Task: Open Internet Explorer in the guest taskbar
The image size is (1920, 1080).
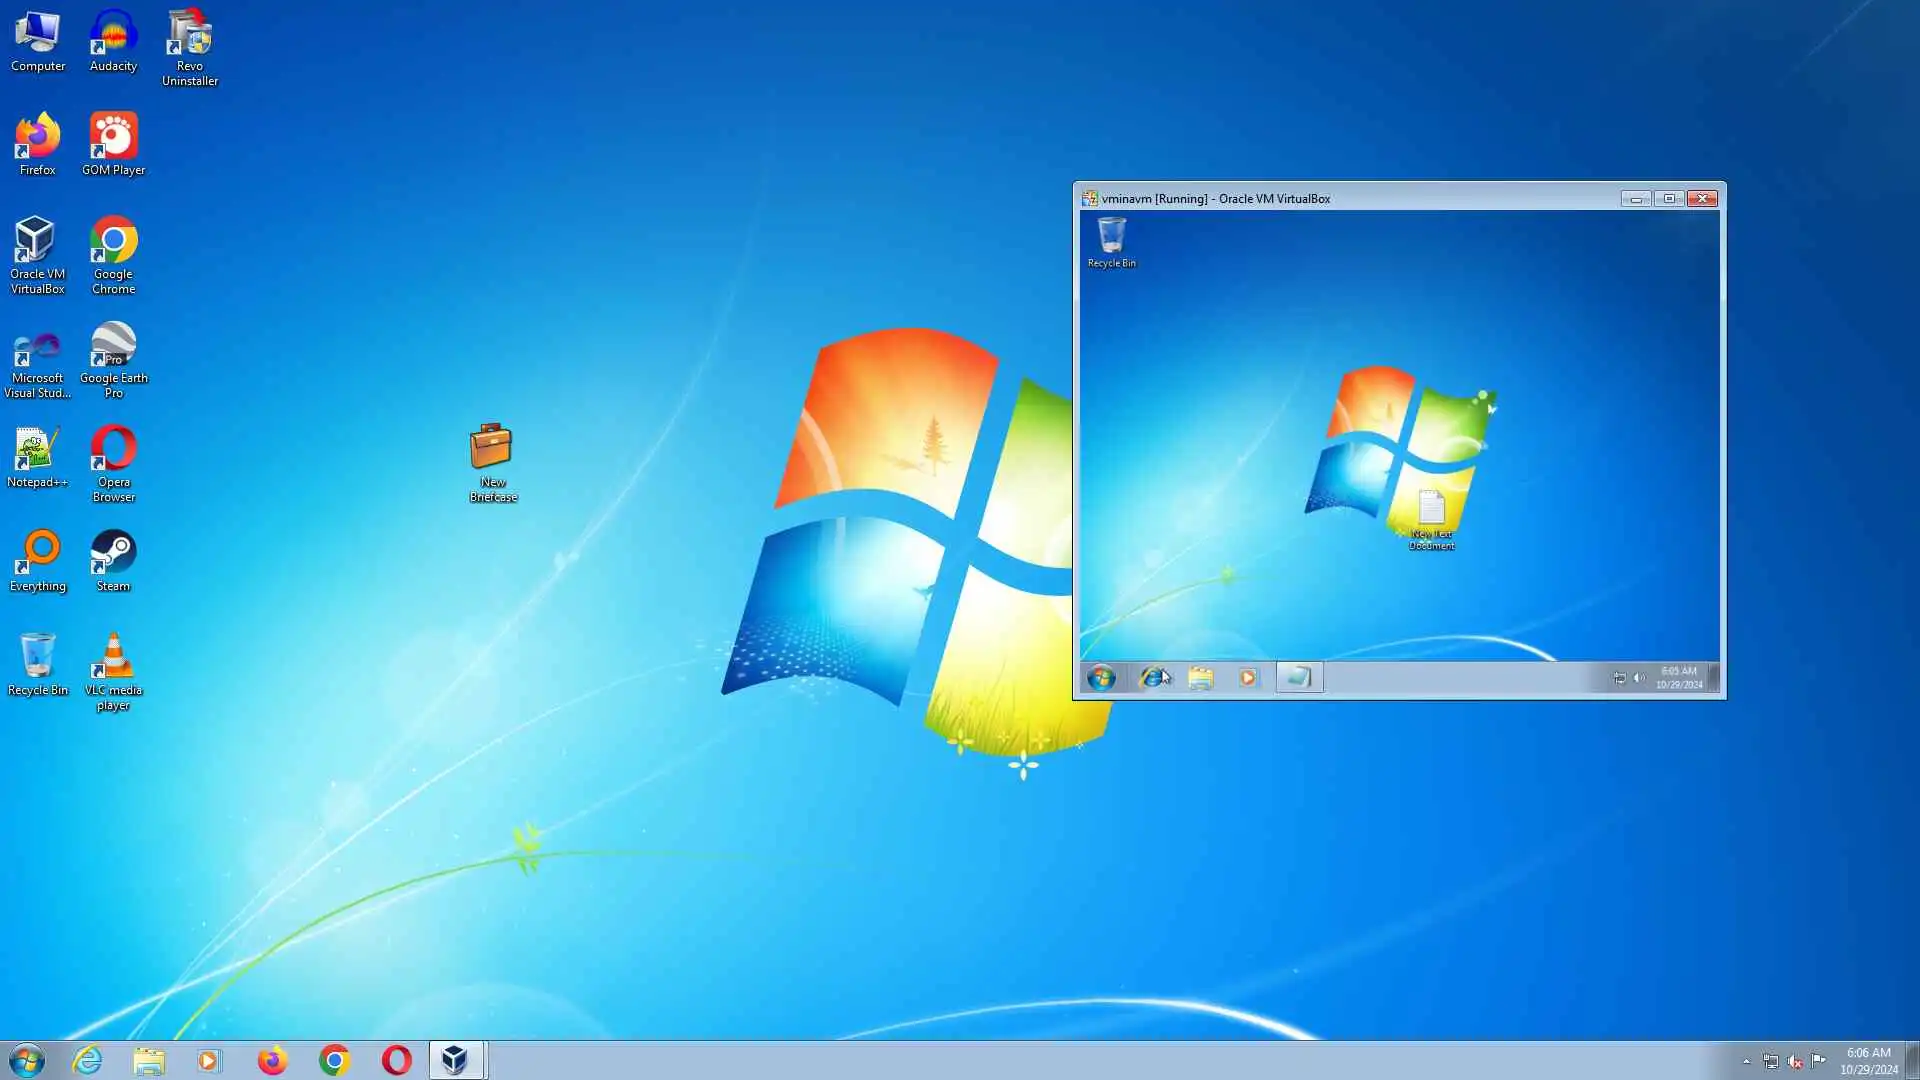Action: tap(1152, 678)
